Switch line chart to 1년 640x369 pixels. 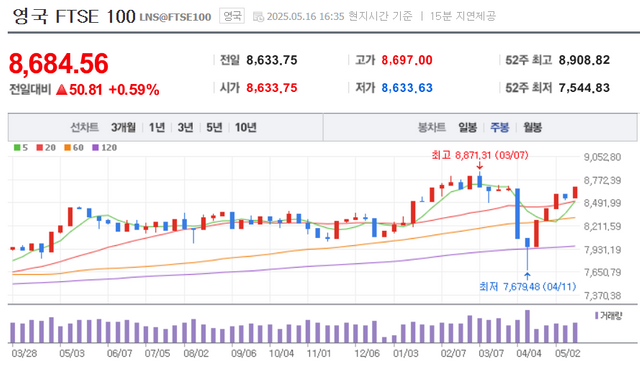point(157,127)
